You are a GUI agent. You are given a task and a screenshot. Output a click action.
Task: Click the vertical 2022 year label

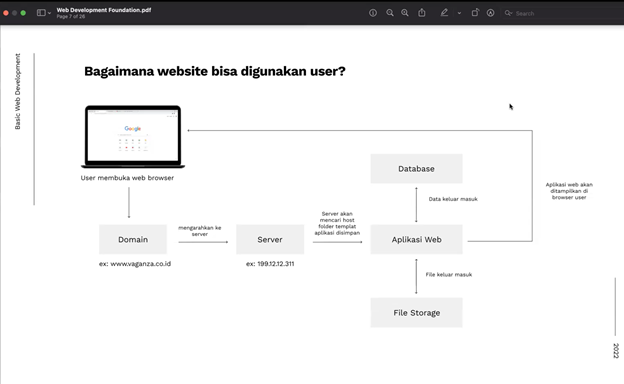616,351
